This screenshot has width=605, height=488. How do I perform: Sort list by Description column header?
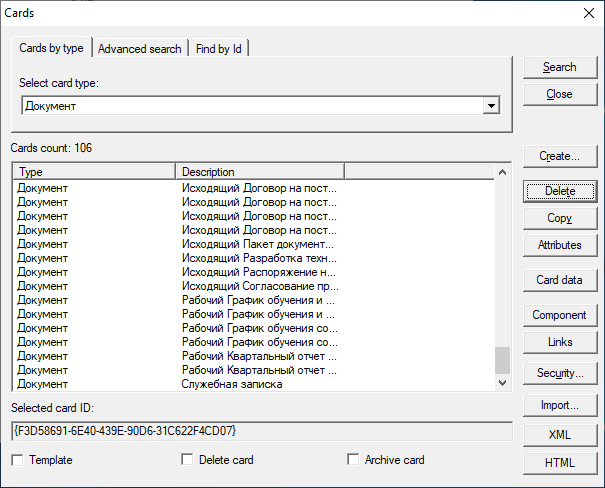259,172
